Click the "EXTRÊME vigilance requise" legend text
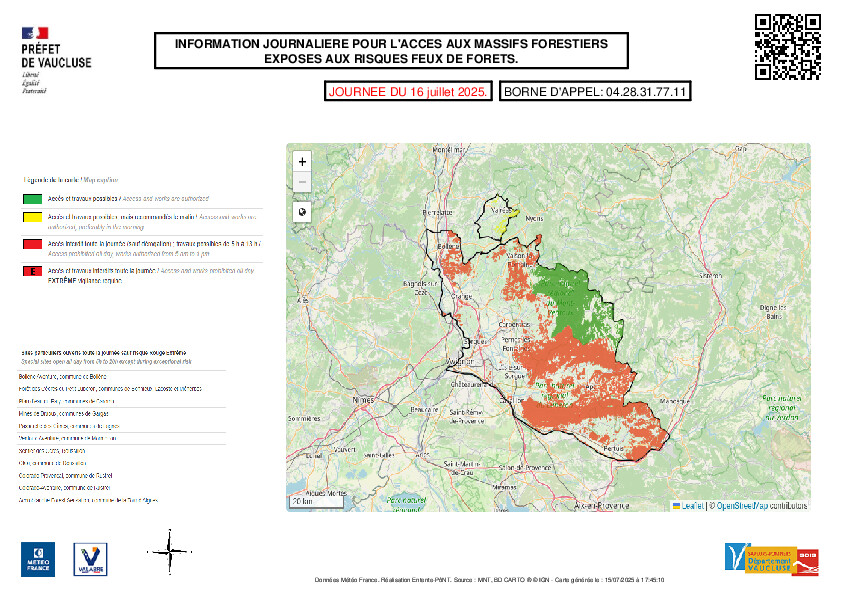The width and height of the screenshot is (842, 595). click(85, 280)
